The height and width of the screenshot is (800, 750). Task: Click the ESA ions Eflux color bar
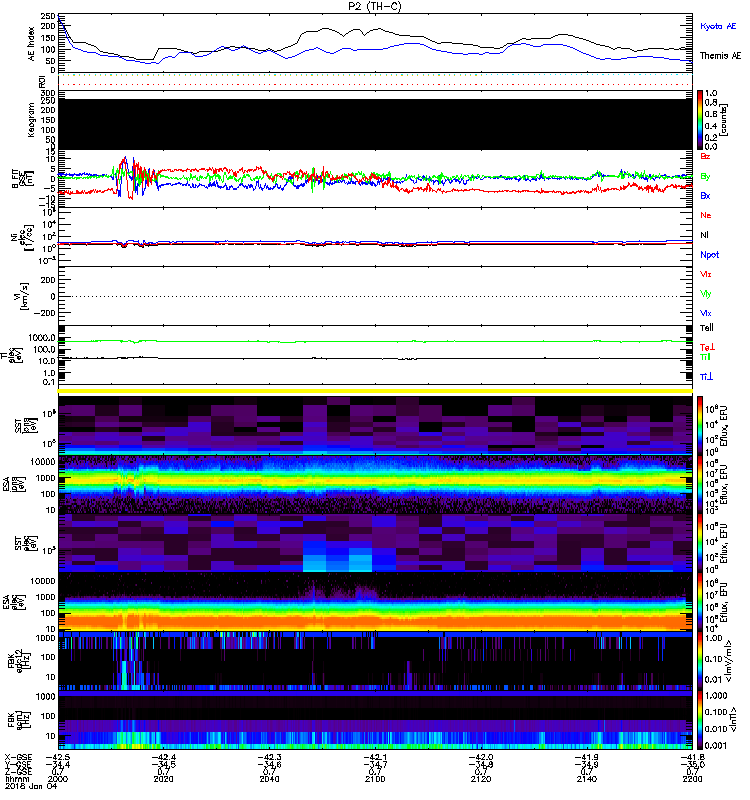click(700, 485)
